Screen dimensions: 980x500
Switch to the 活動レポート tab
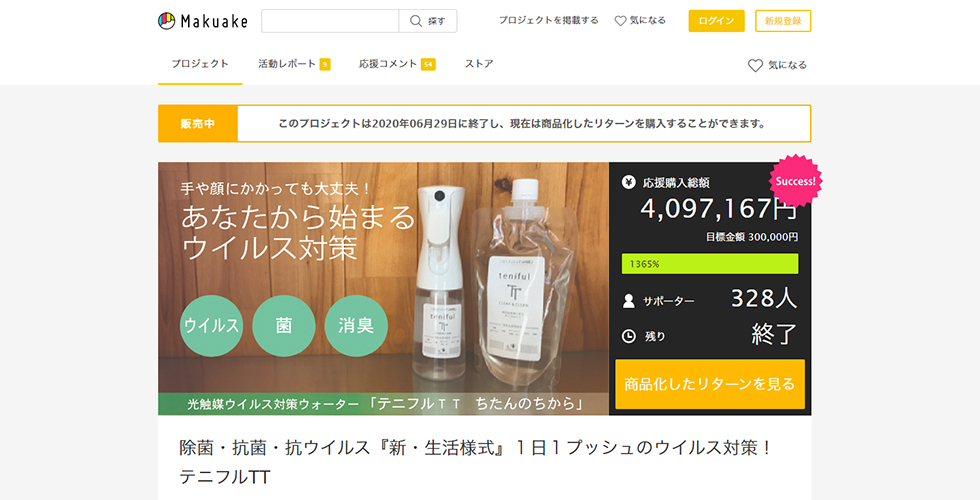coord(288,64)
